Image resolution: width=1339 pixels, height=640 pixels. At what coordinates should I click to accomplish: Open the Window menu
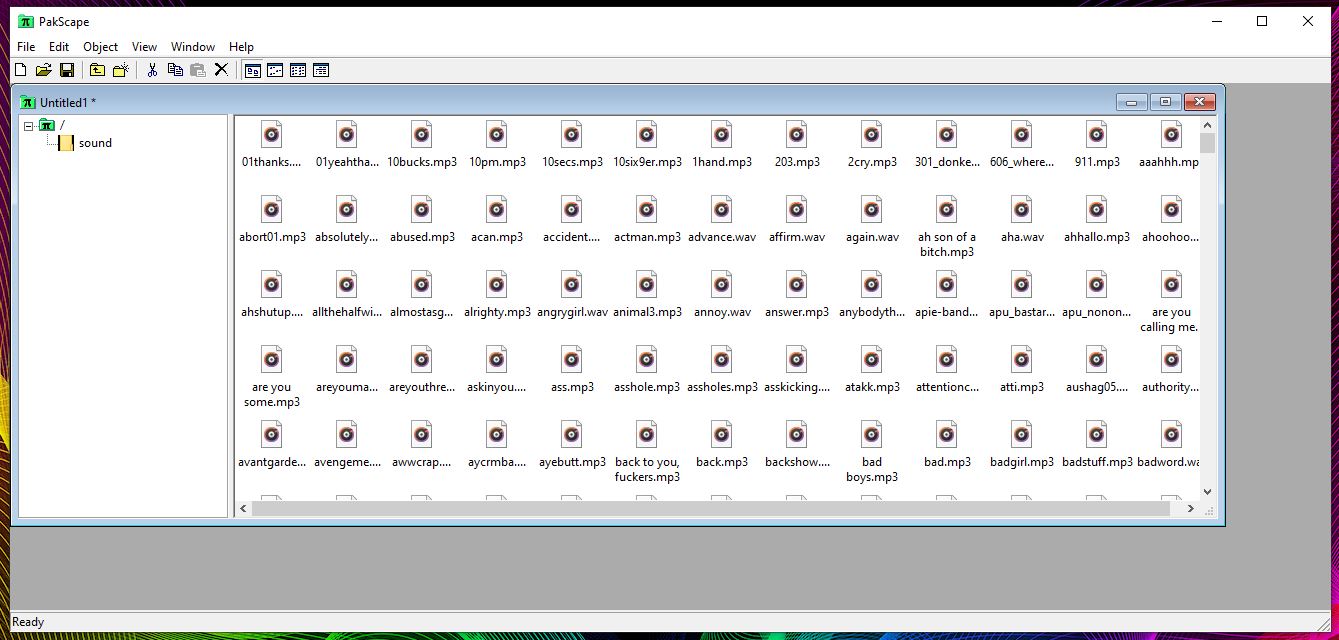(x=193, y=47)
